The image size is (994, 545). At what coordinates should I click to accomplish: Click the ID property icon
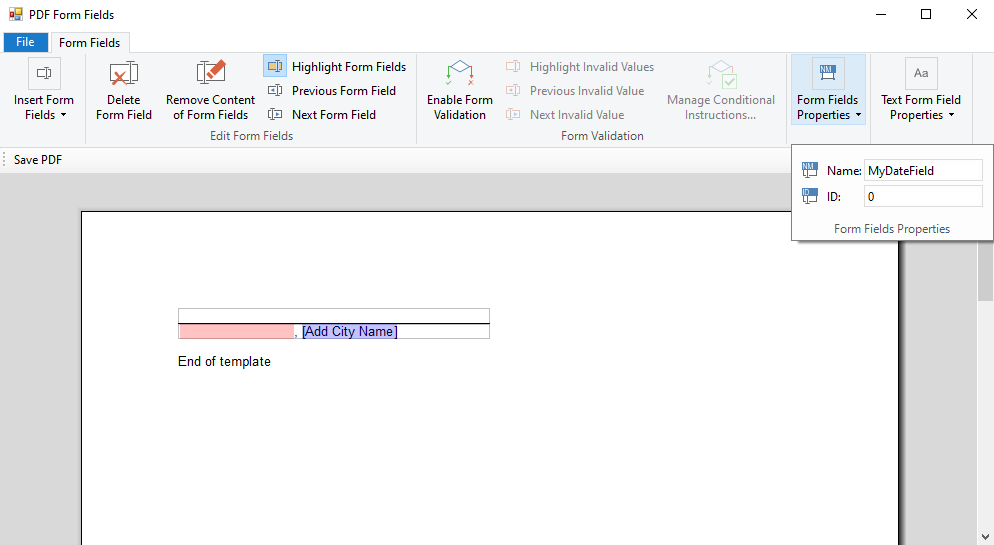[810, 196]
